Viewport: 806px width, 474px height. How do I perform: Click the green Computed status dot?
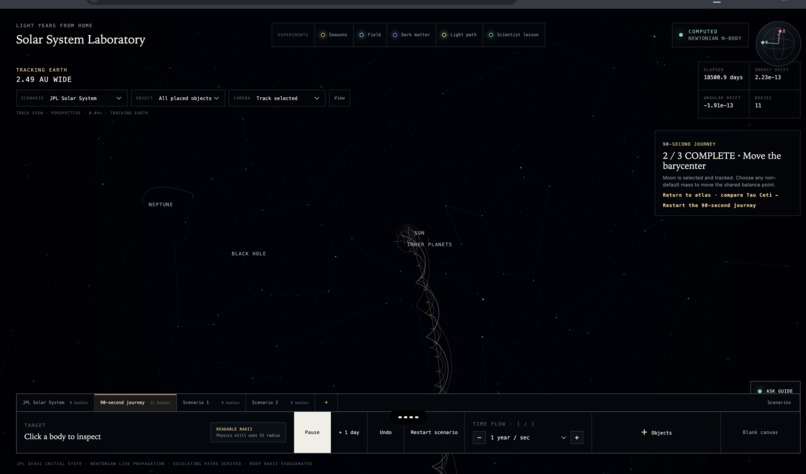(681, 35)
